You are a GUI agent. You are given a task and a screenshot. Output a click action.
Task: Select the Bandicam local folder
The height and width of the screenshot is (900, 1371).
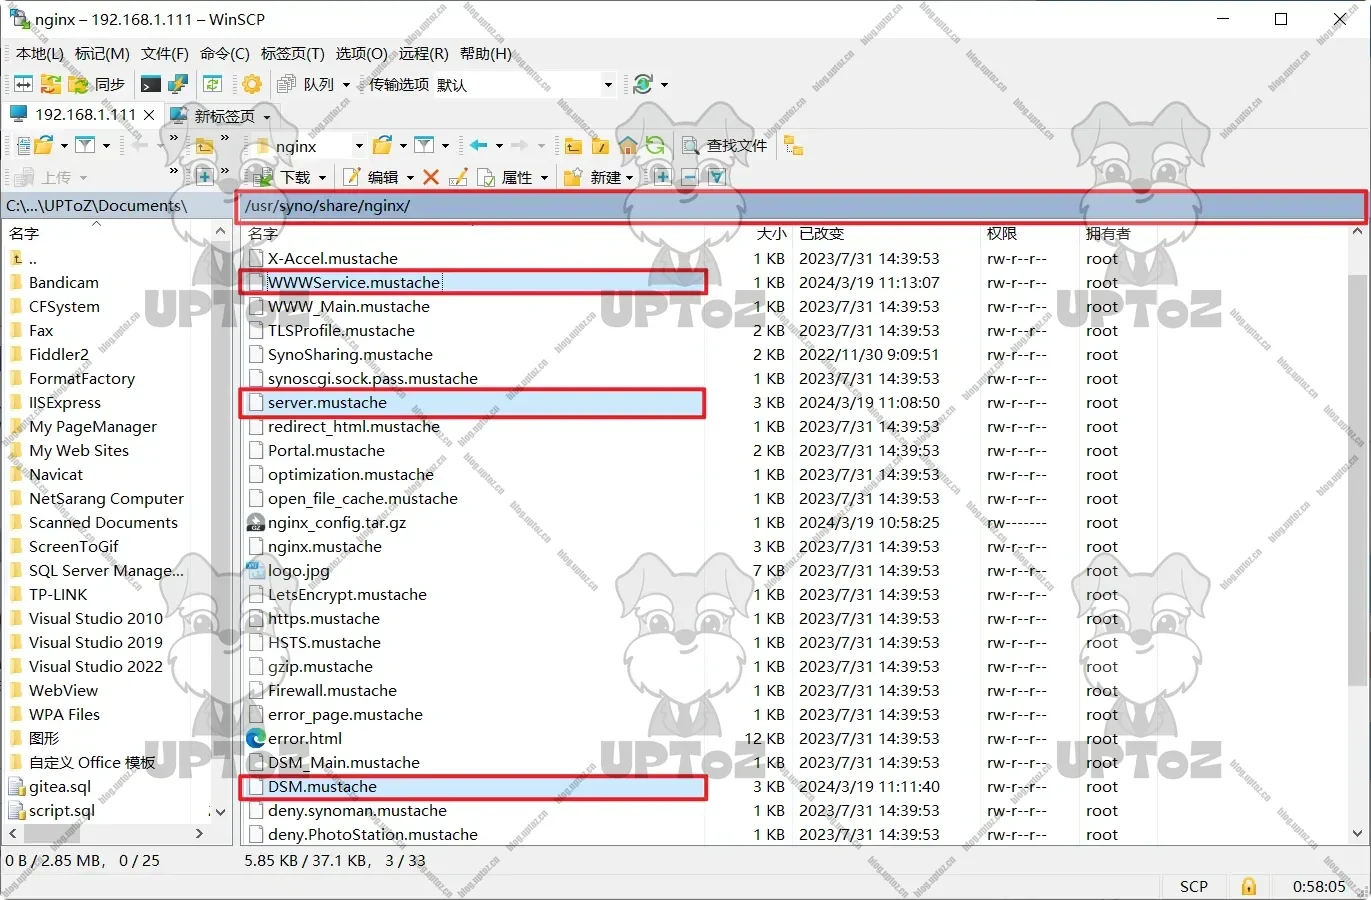(x=63, y=283)
